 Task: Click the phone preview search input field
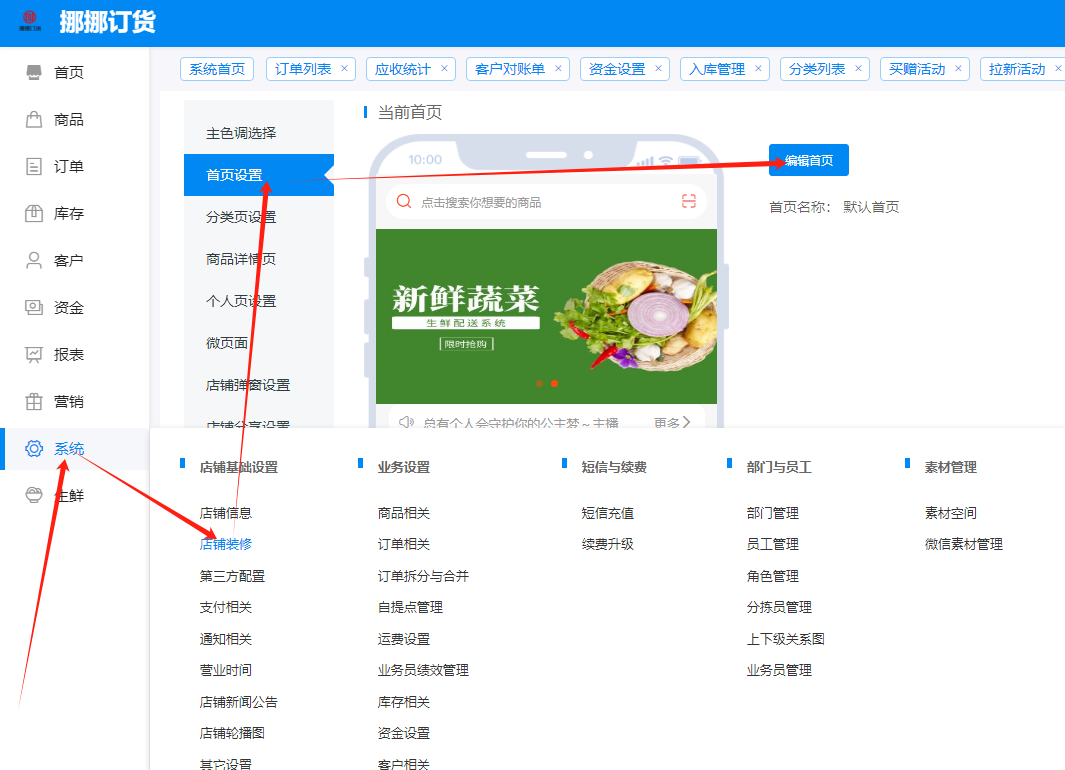tap(540, 202)
